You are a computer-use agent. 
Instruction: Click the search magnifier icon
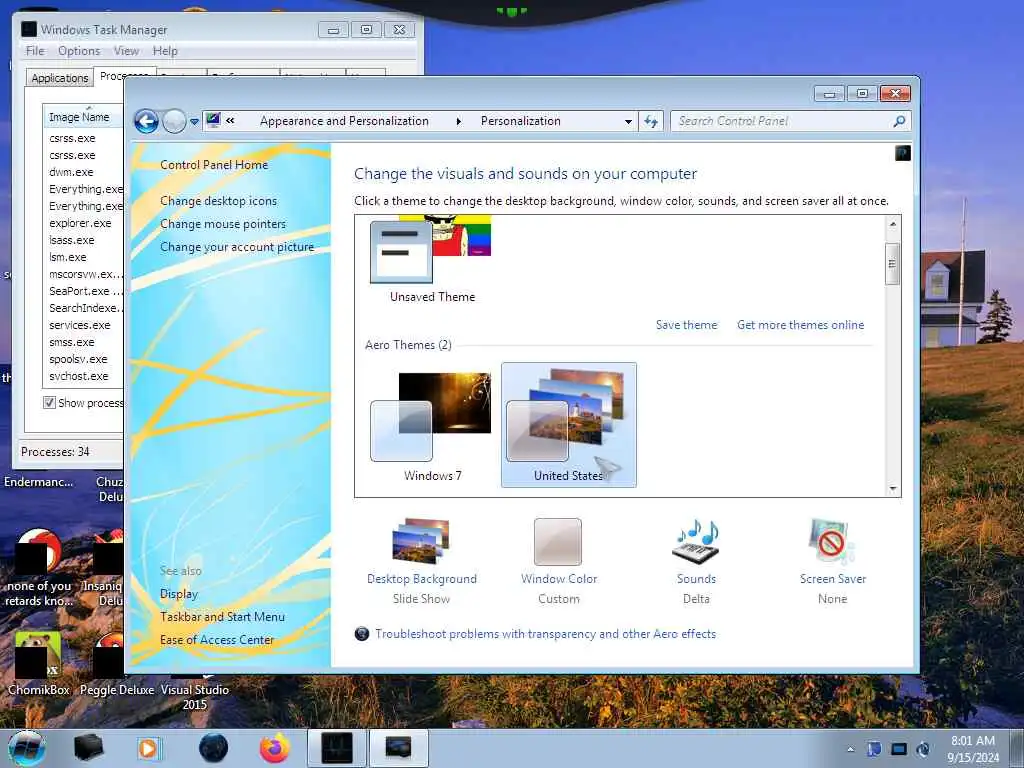899,121
